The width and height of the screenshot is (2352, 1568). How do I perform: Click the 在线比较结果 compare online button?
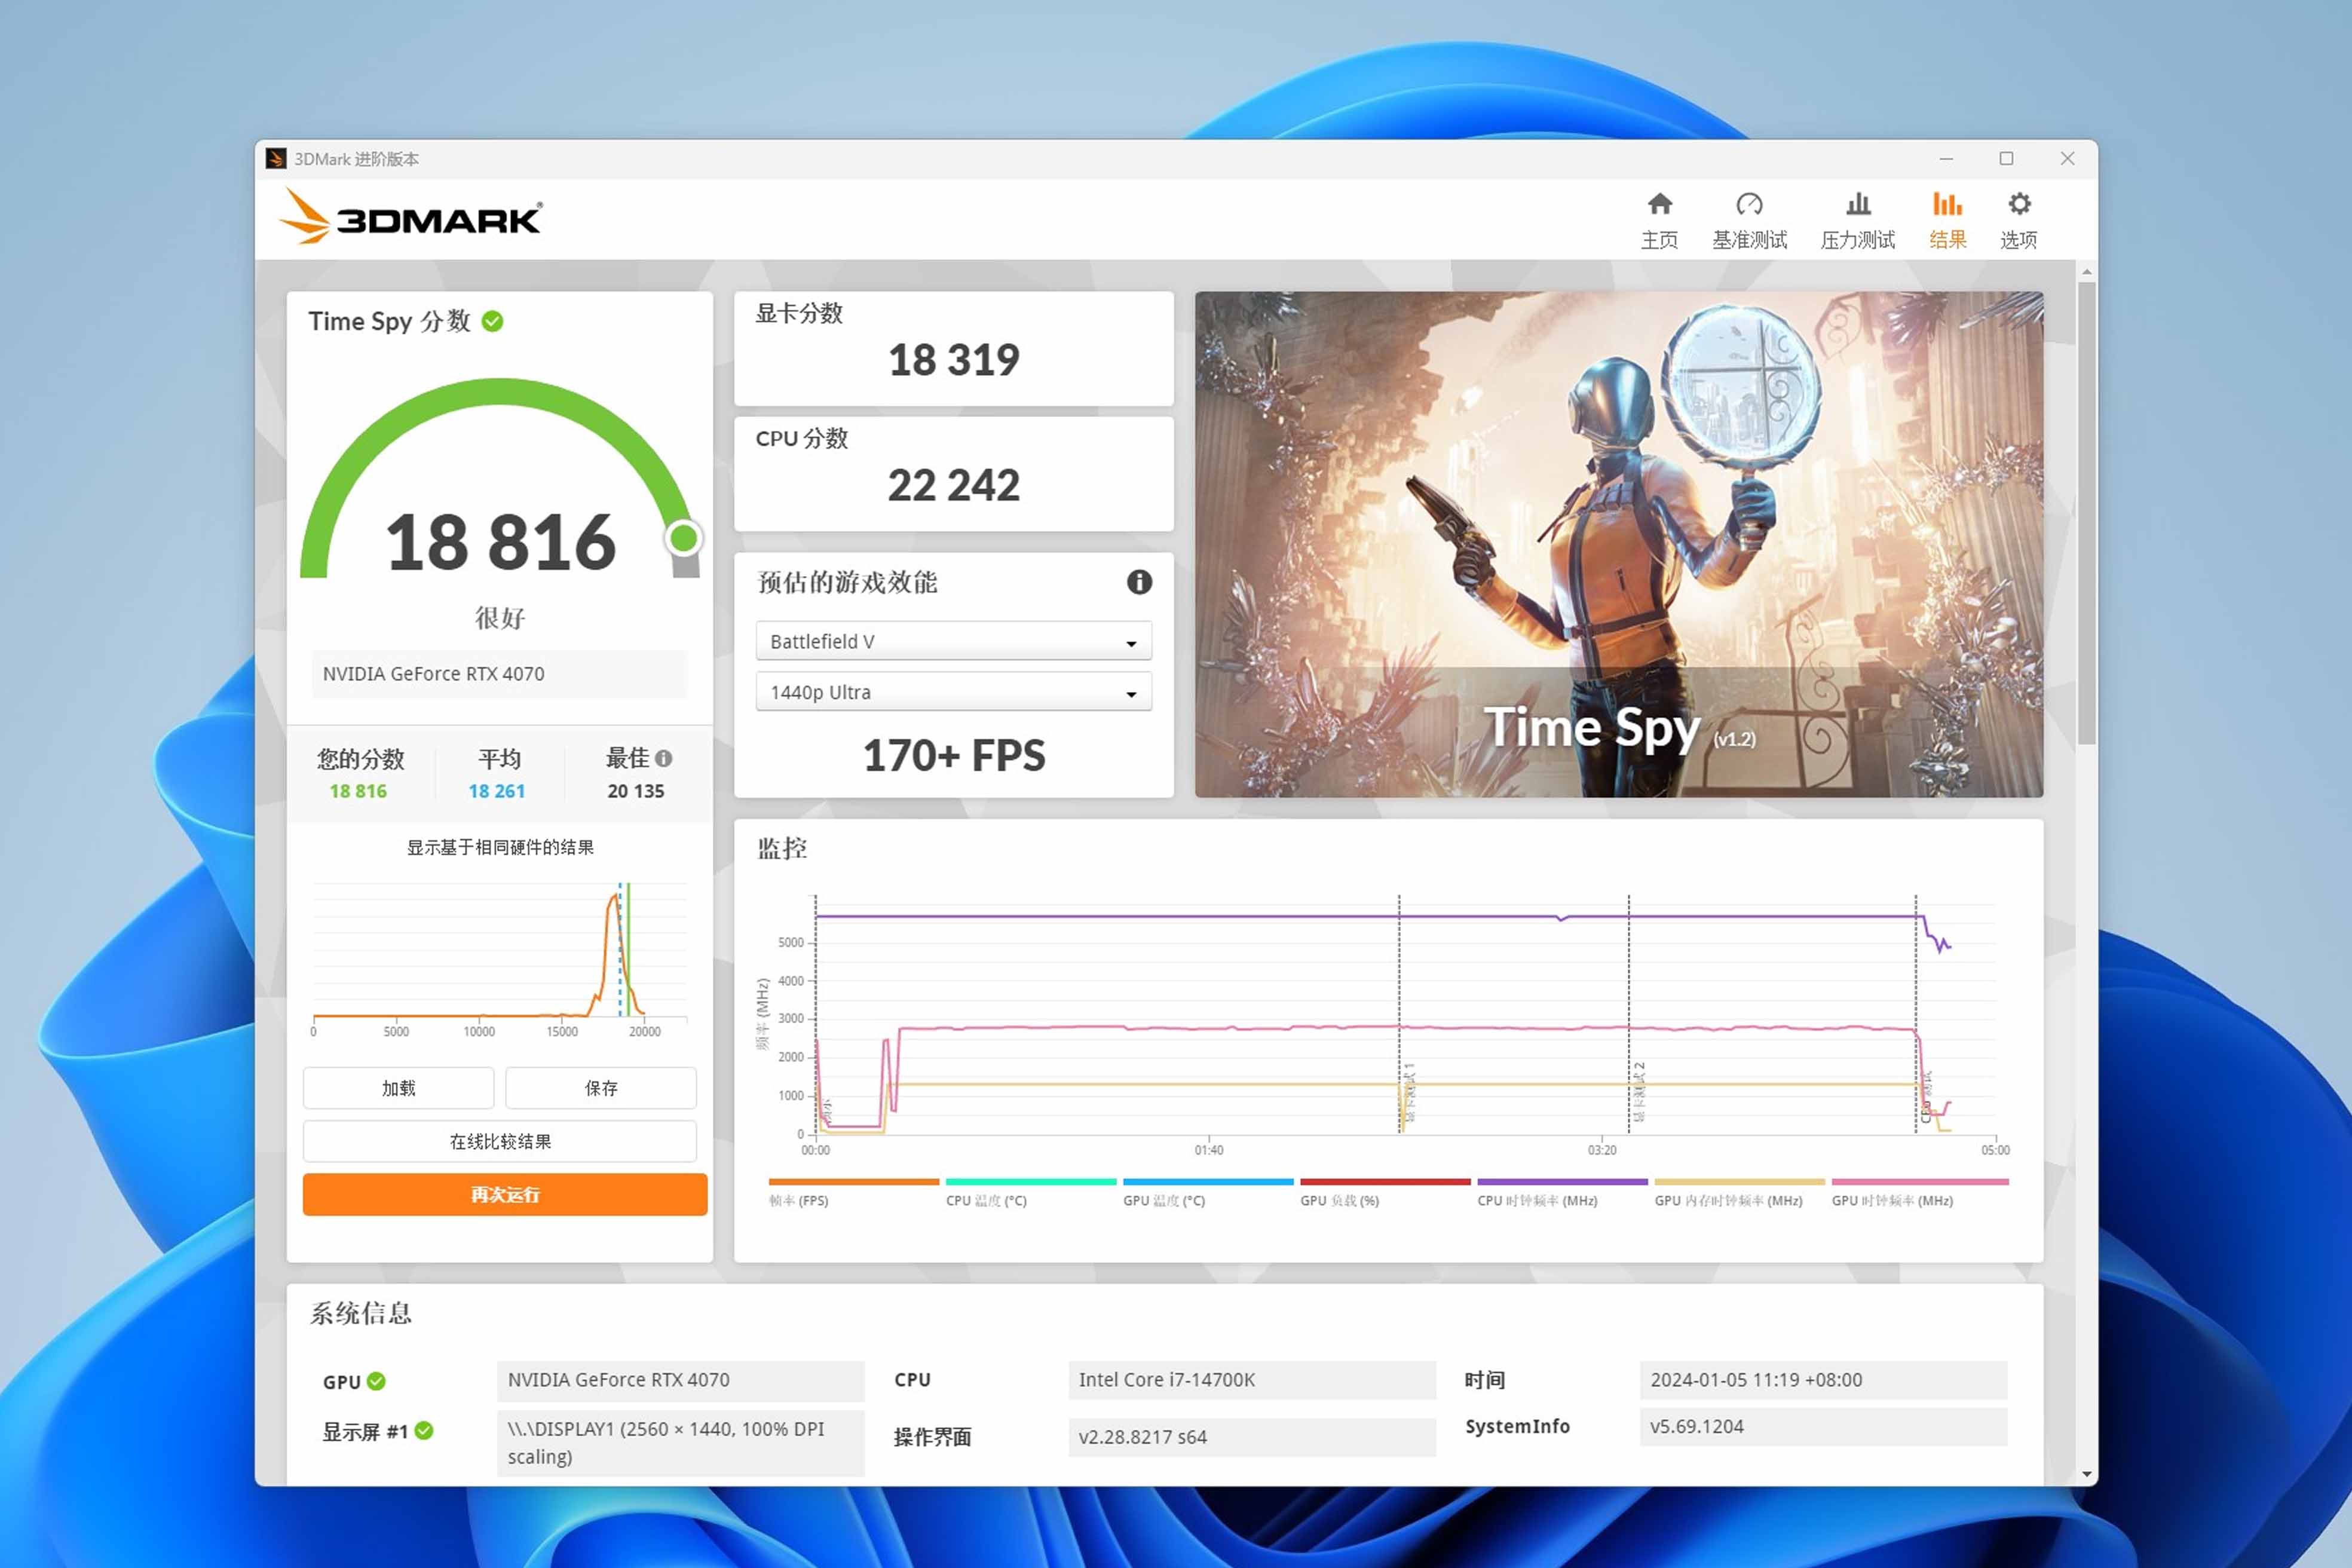click(500, 1141)
